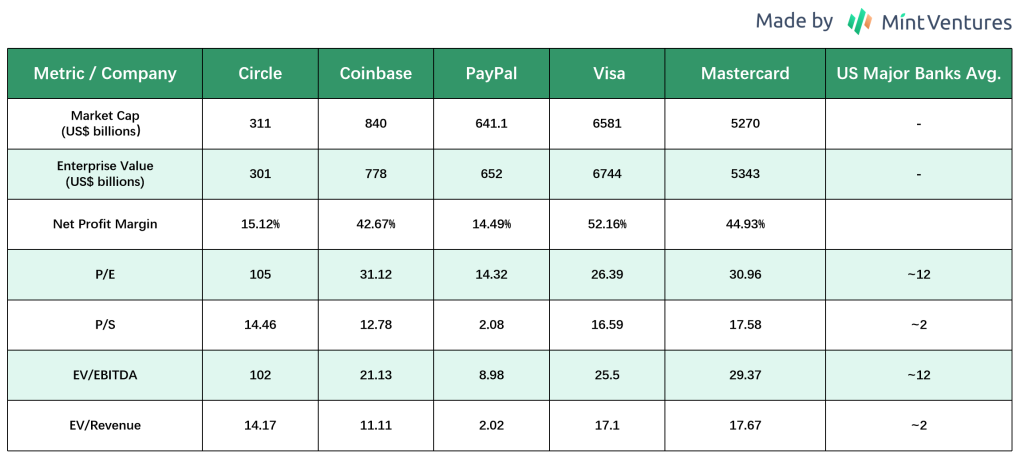1024x454 pixels.
Task: Click the Mastercard column header
Action: (x=745, y=73)
